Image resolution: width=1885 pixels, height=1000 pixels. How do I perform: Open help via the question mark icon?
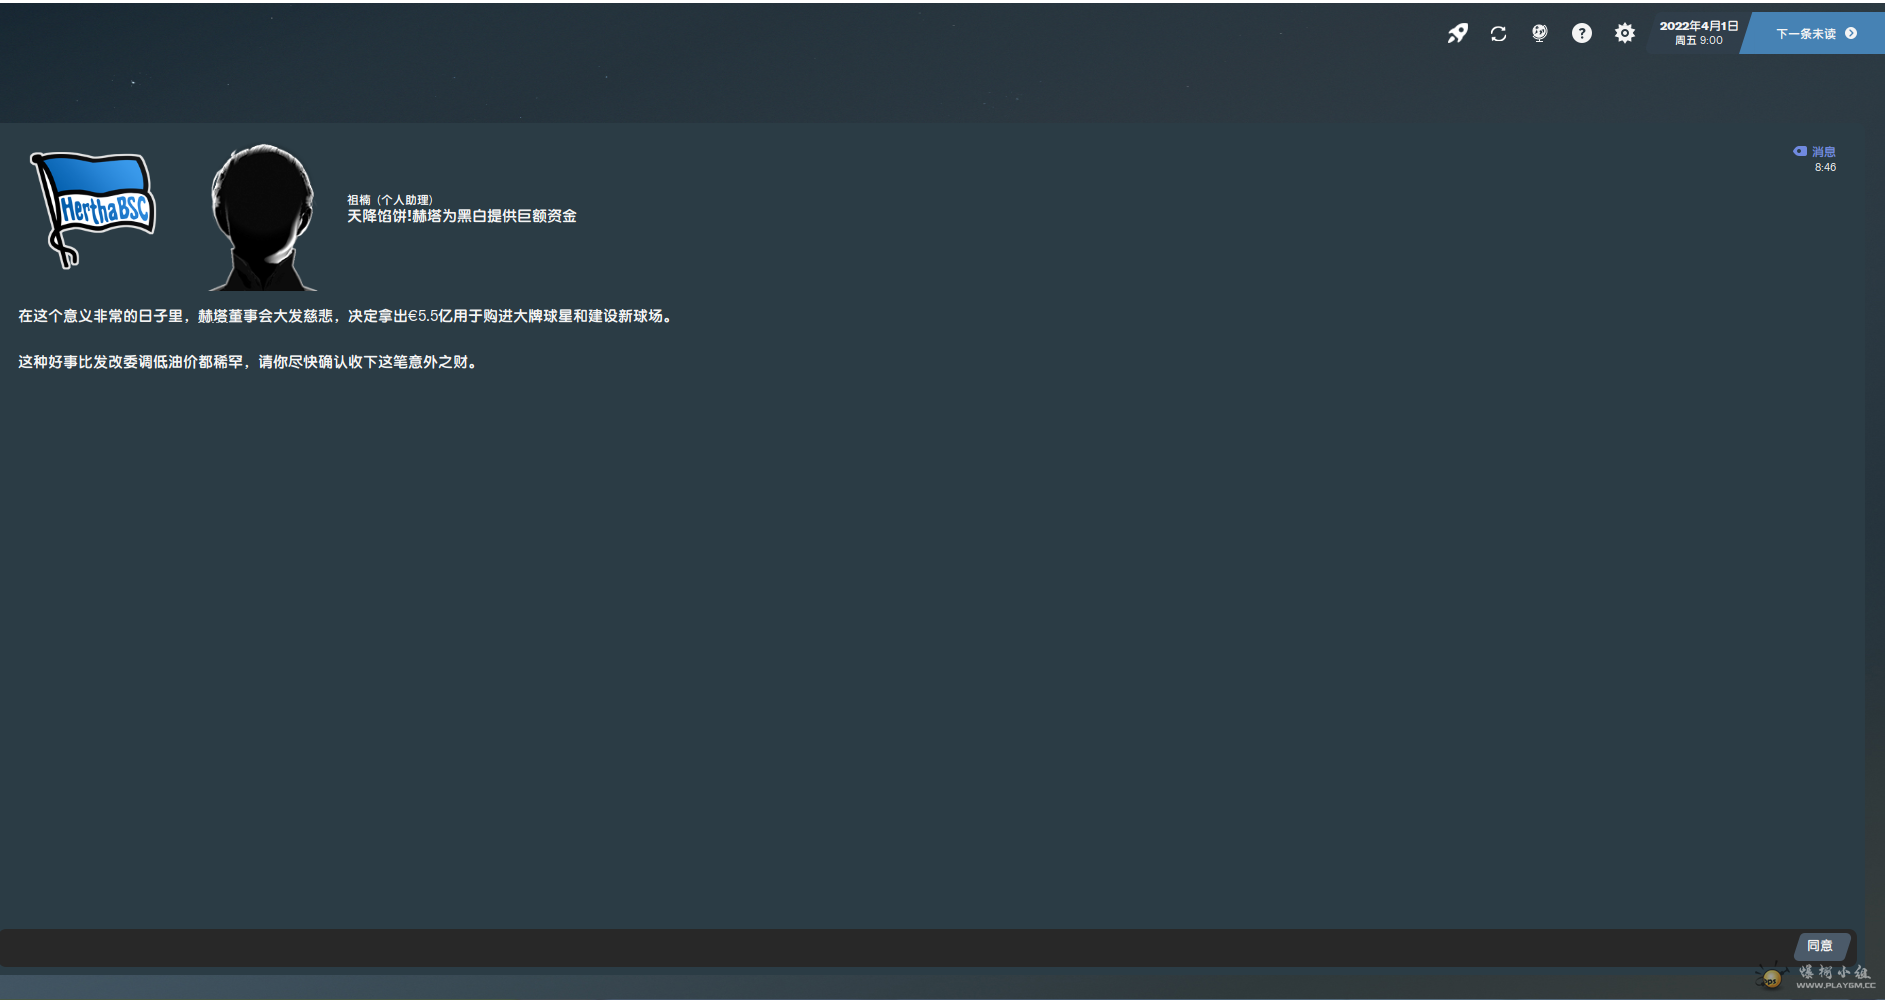point(1581,34)
